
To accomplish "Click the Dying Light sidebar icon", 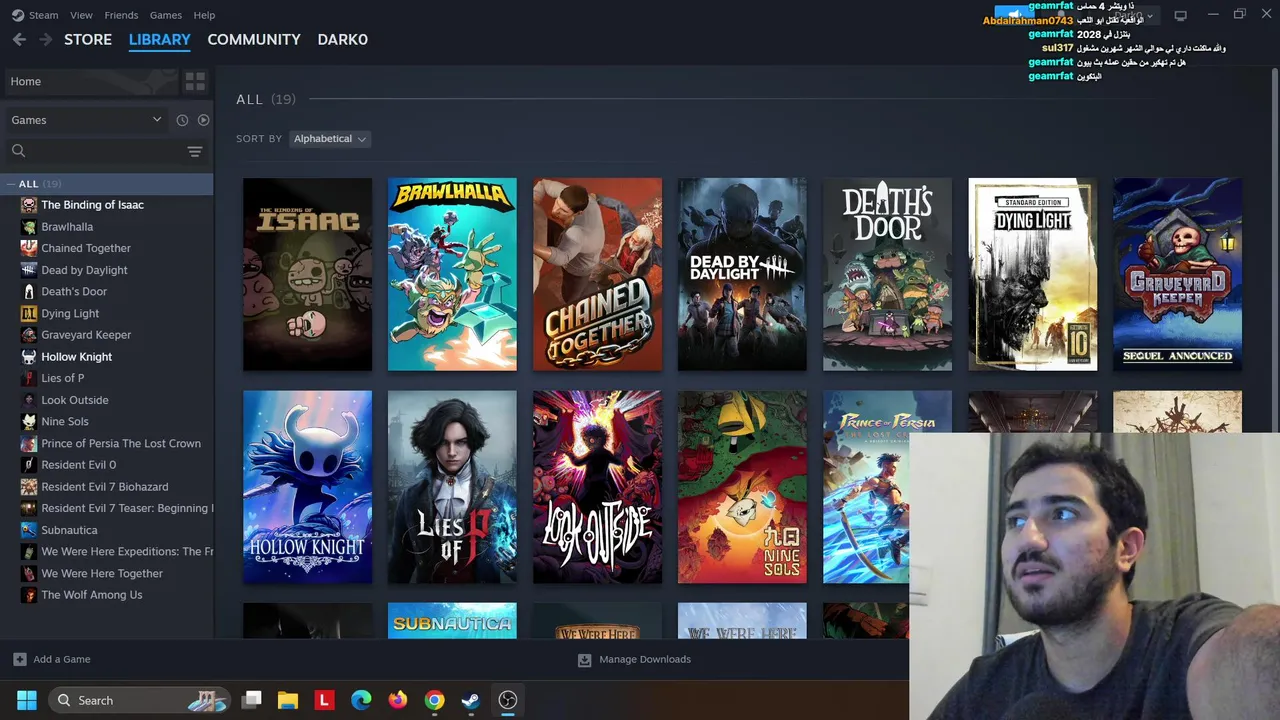I will coord(29,314).
